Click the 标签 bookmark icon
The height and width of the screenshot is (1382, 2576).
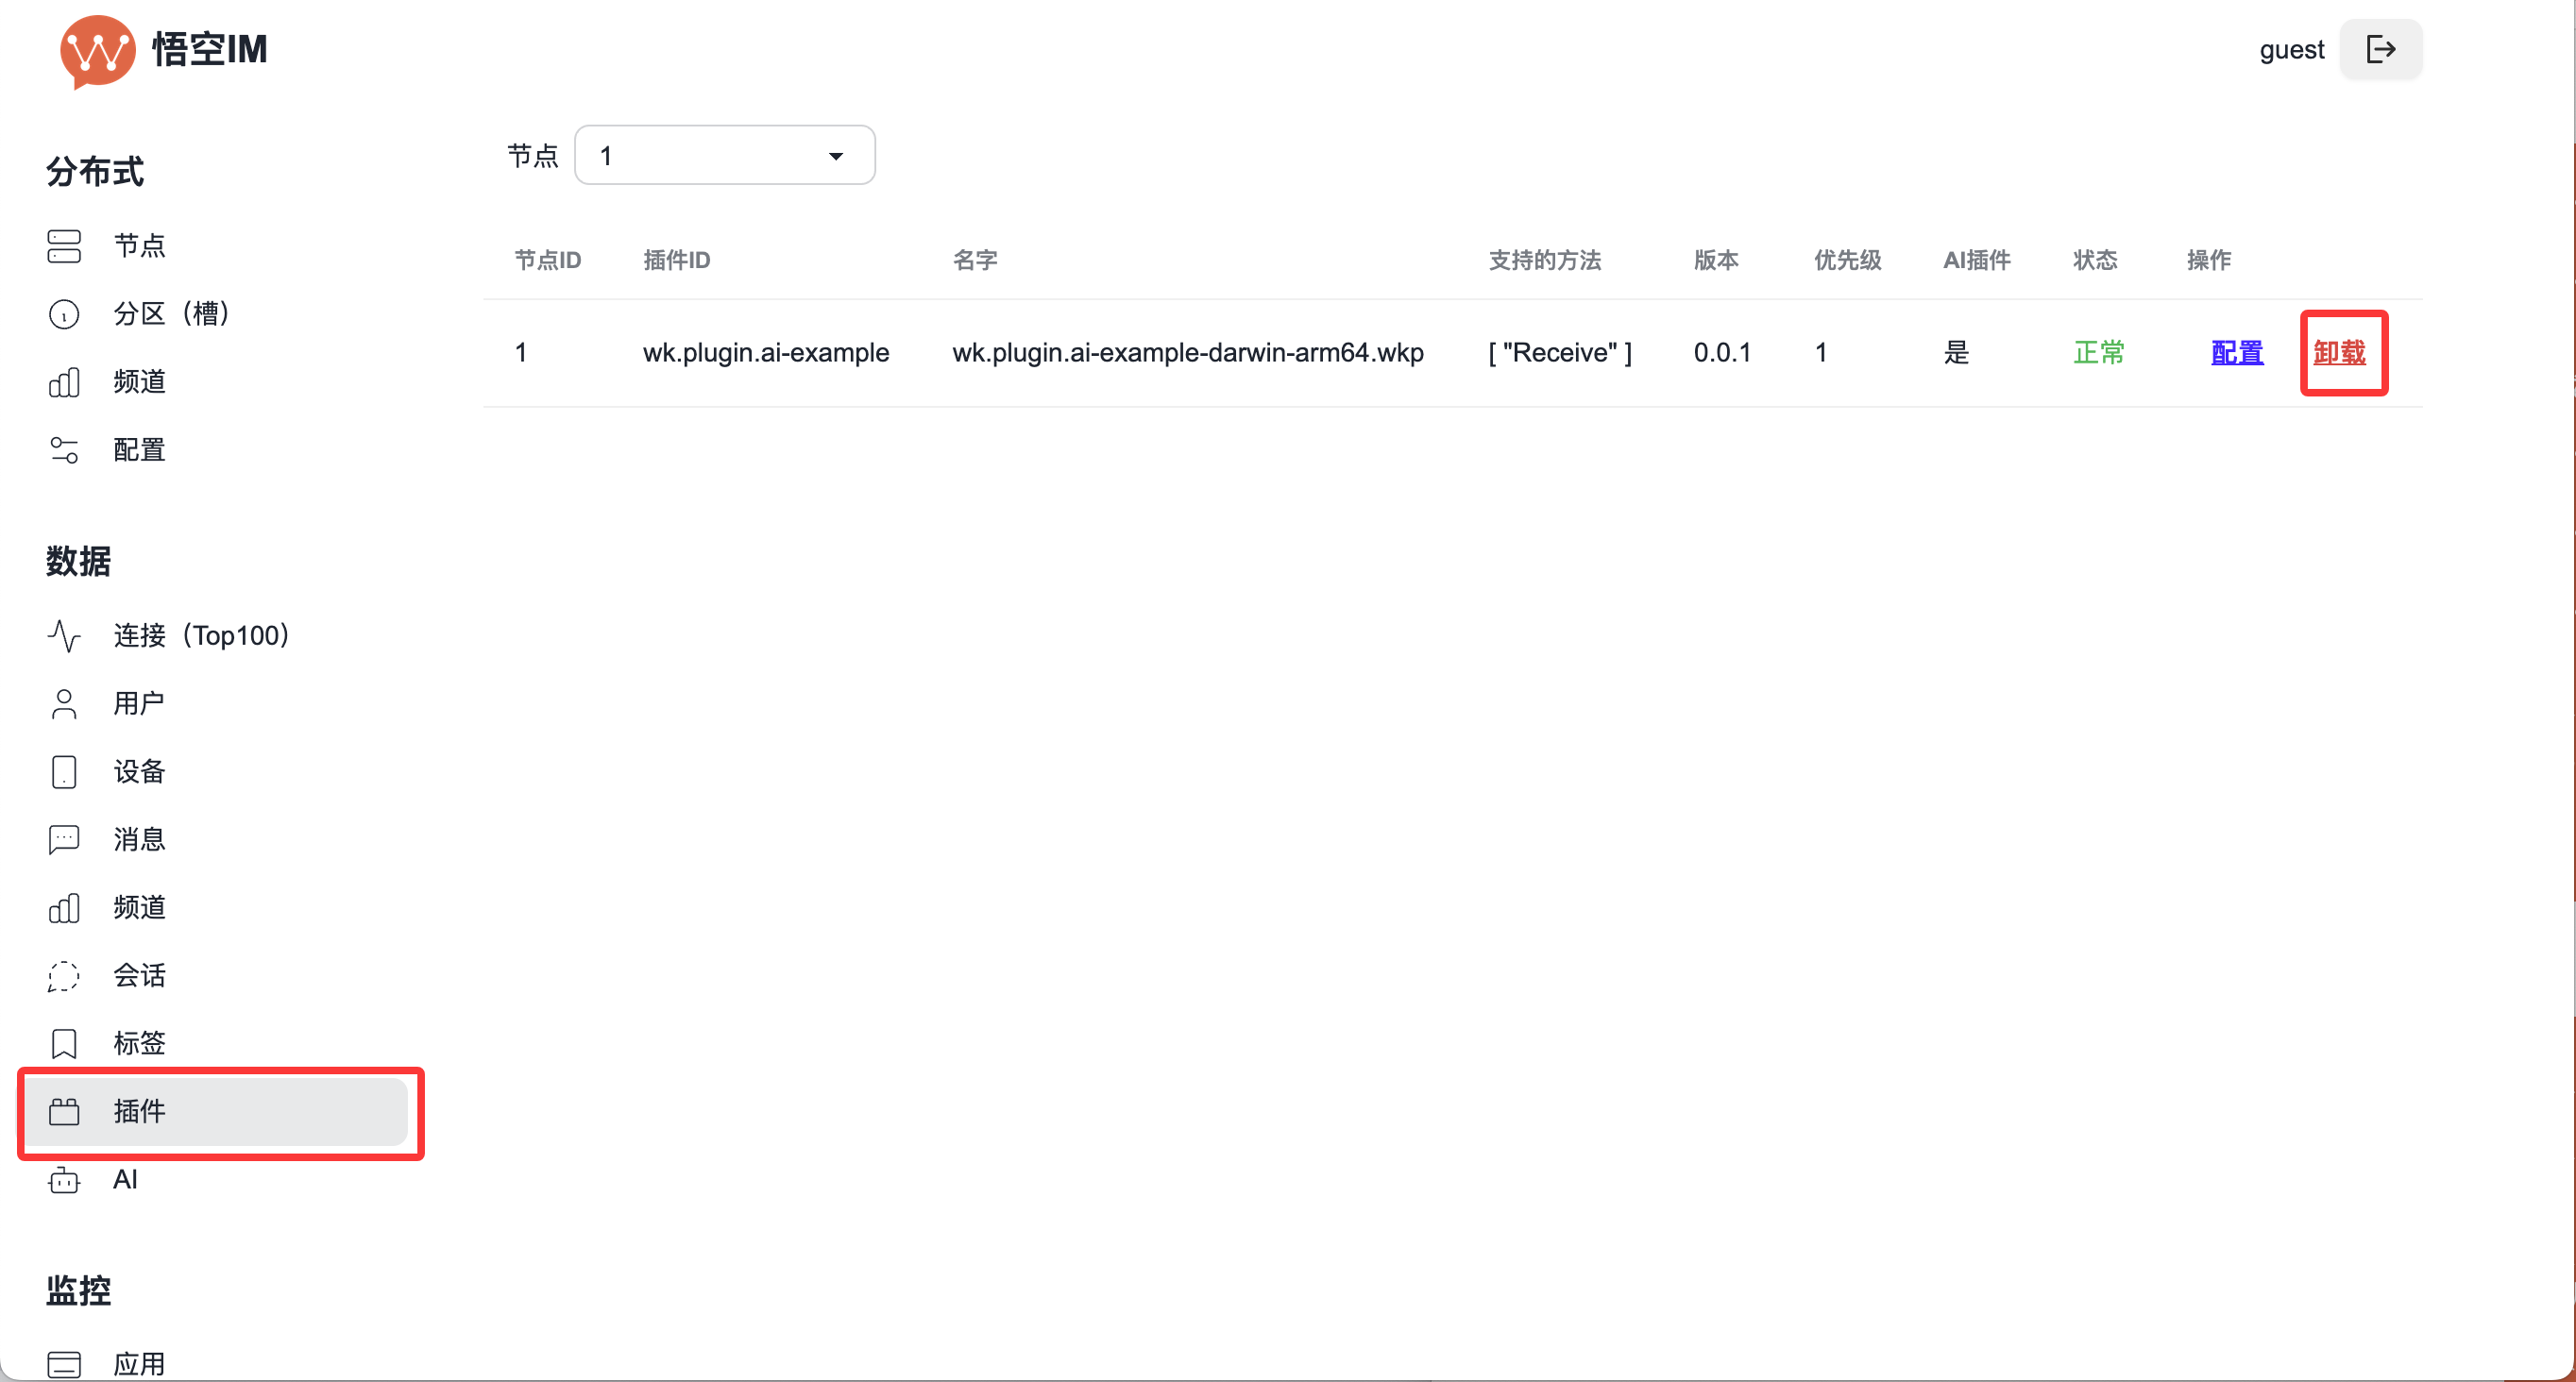click(x=64, y=1043)
